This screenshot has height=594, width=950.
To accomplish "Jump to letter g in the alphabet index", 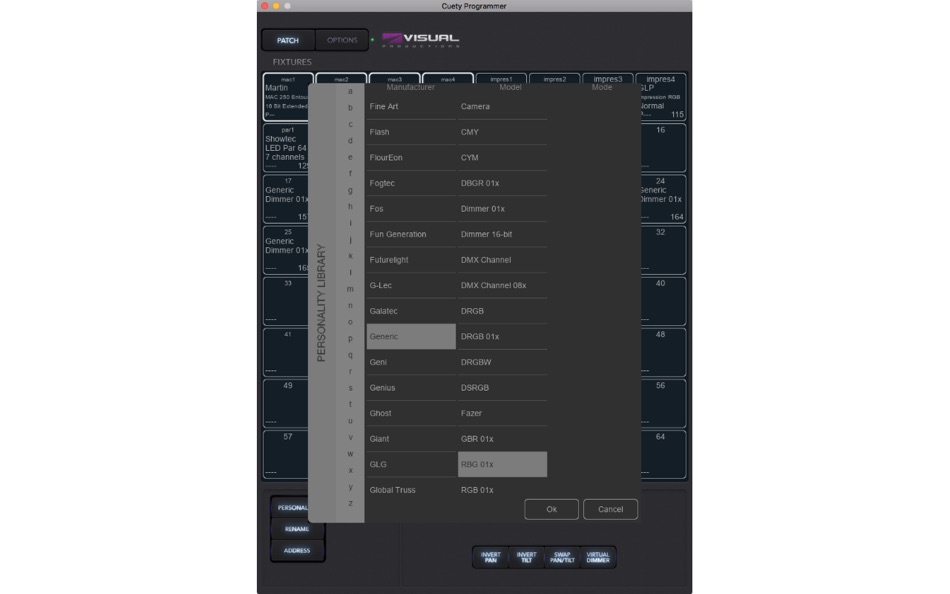I will point(350,190).
